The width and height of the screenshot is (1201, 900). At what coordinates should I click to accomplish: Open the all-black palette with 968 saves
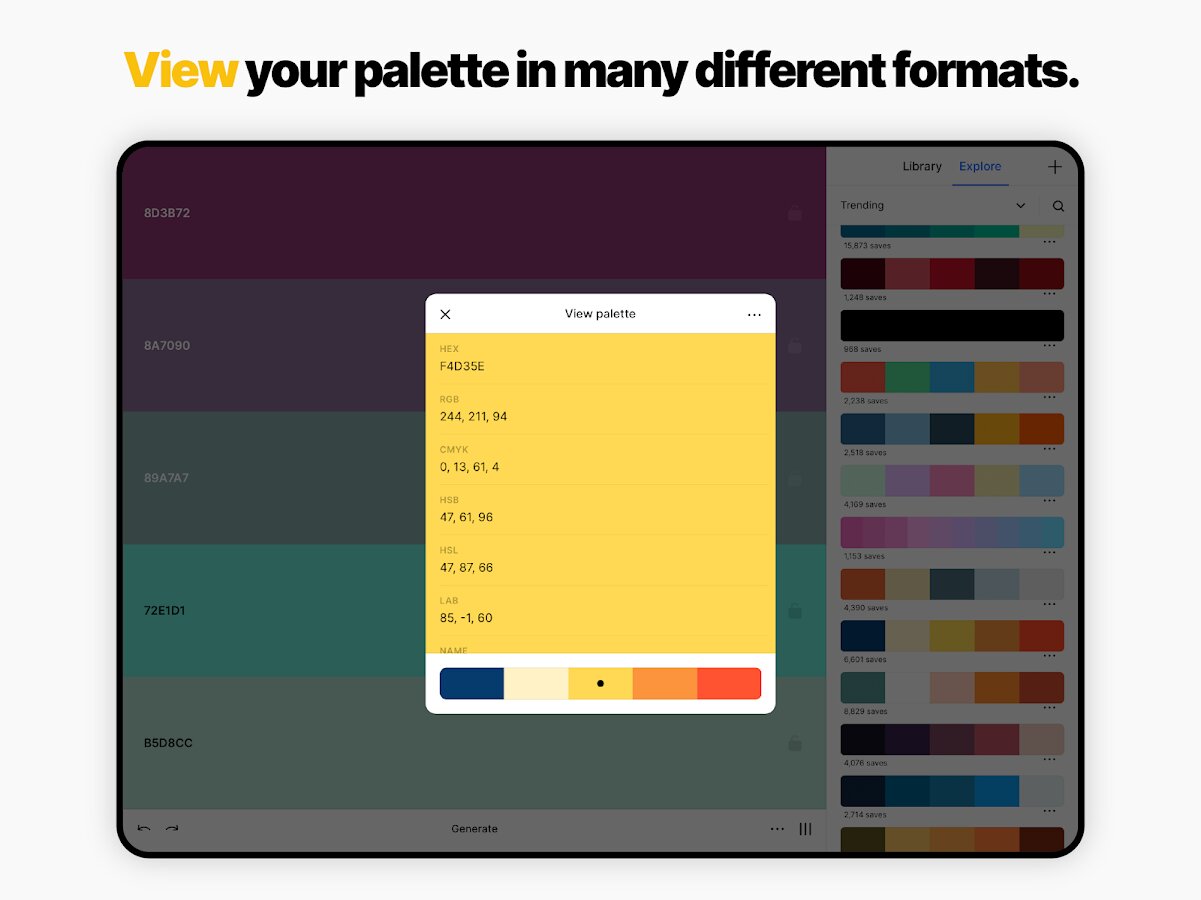pos(952,326)
